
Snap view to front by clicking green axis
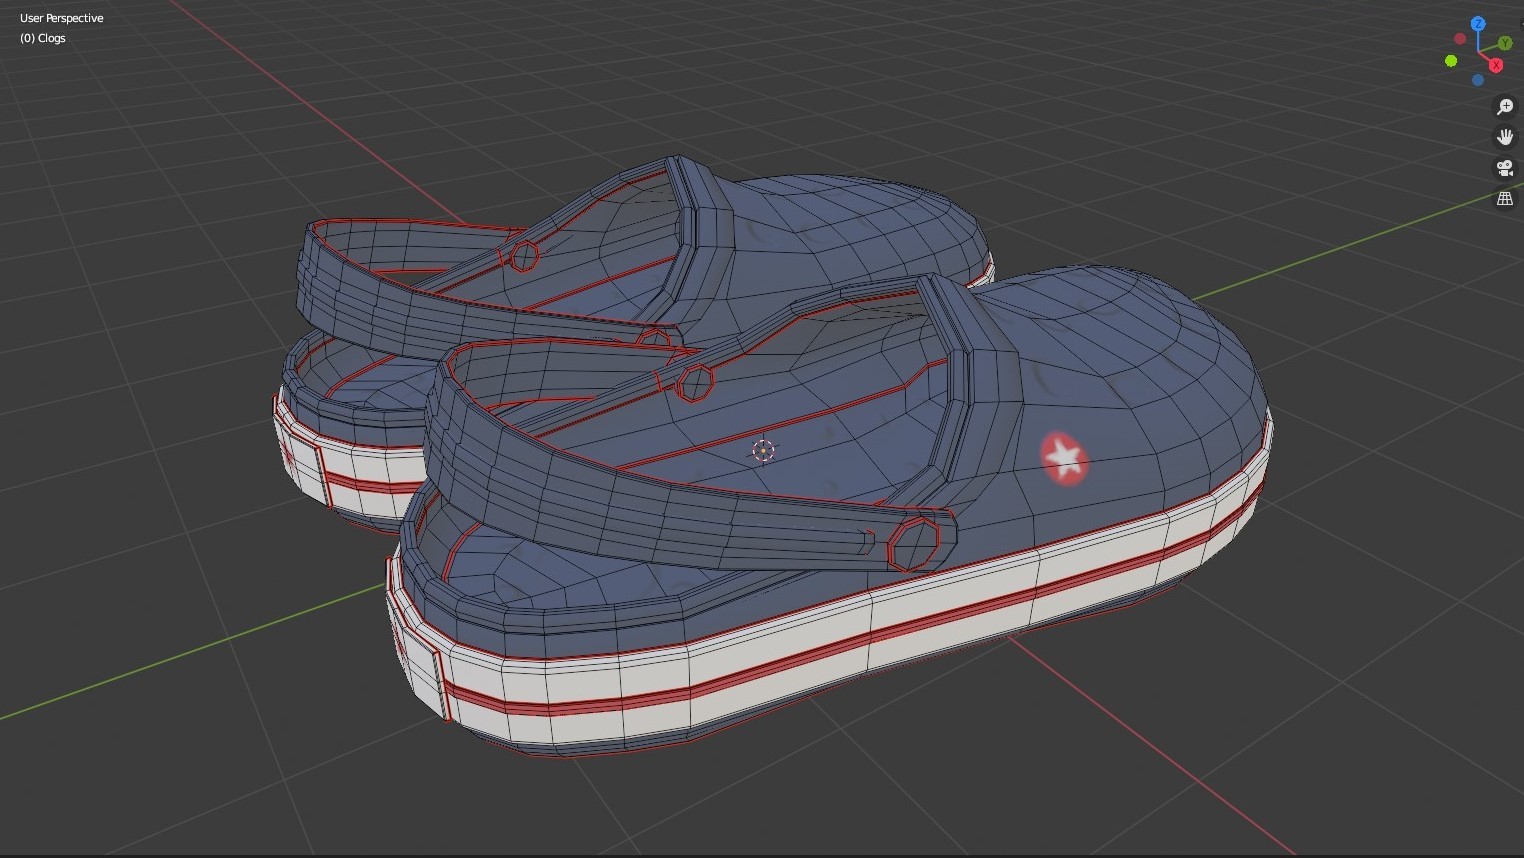click(1505, 42)
